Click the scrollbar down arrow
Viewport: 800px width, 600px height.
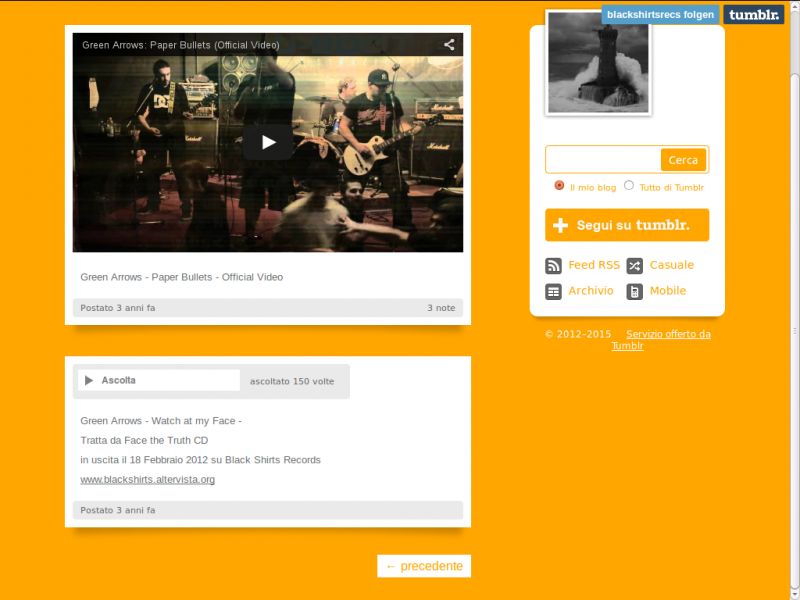(795, 594)
